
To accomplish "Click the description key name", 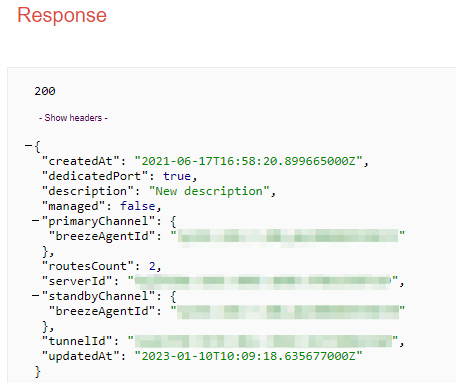I will pyautogui.click(x=88, y=191).
